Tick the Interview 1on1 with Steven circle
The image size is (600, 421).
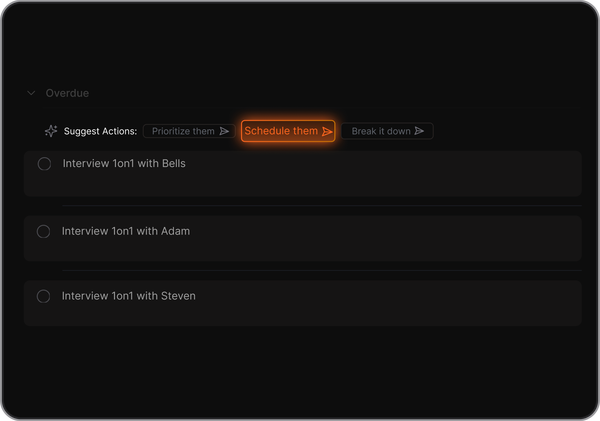click(43, 296)
